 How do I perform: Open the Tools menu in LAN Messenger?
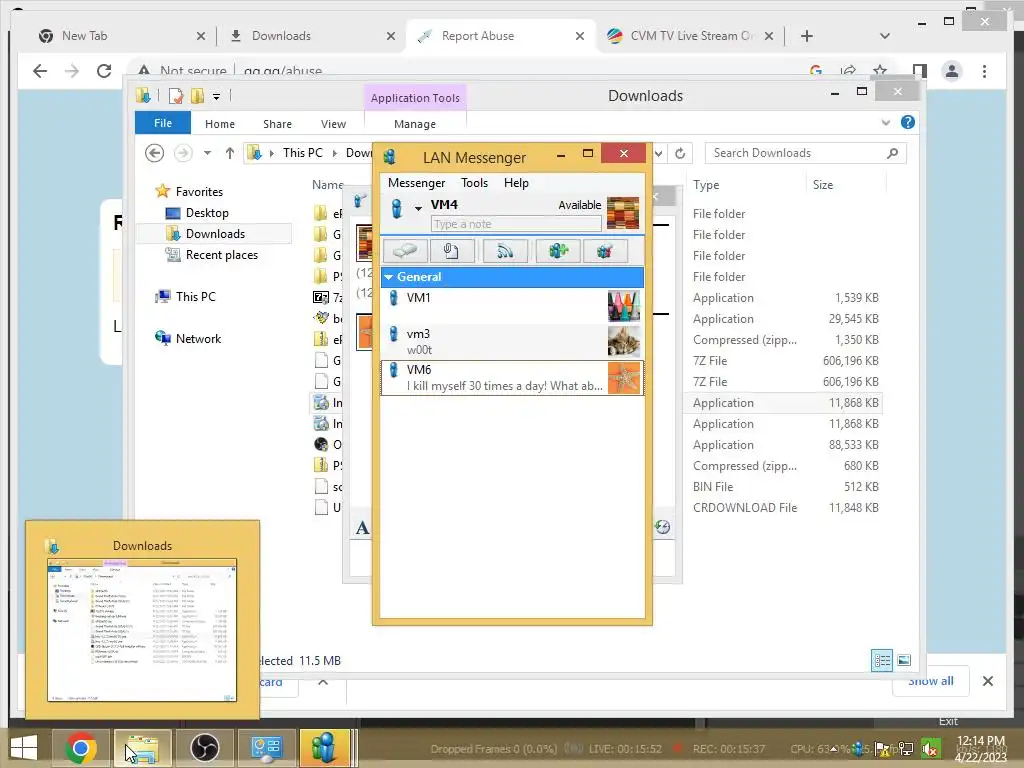click(474, 183)
